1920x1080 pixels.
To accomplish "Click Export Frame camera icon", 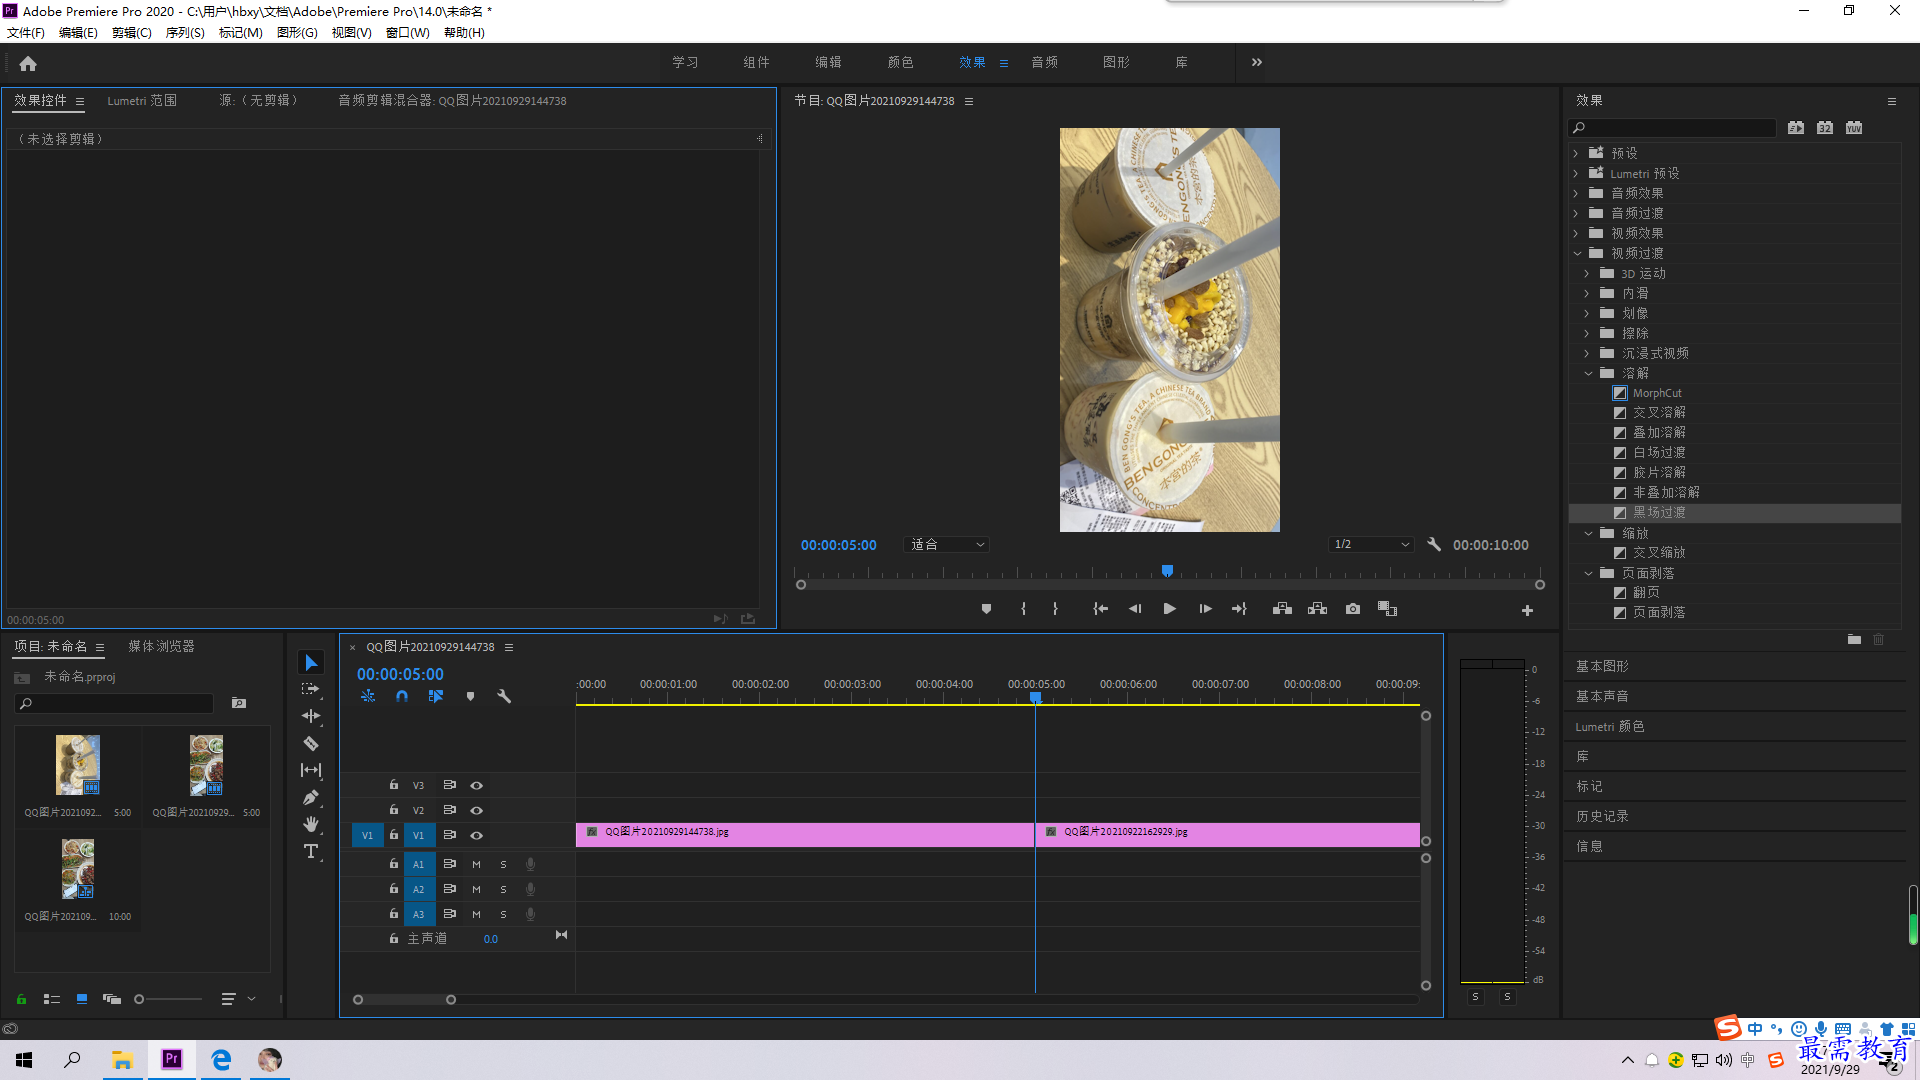I will (1353, 609).
